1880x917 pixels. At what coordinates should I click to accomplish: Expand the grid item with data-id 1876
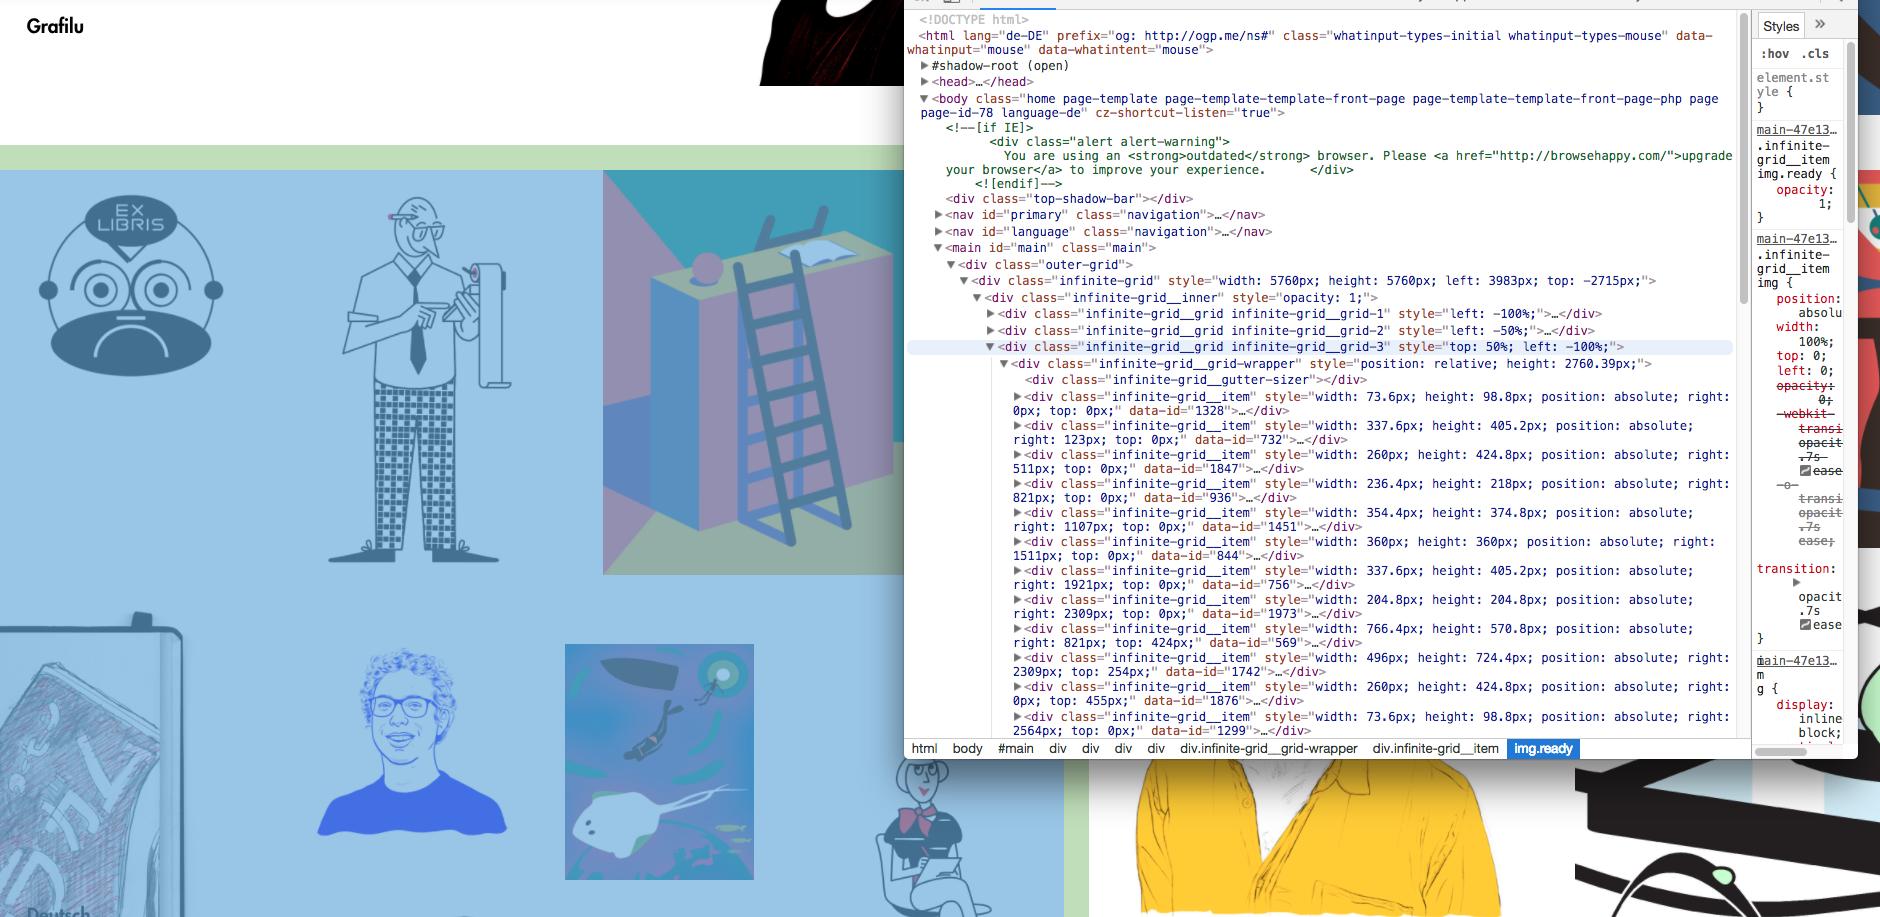click(1018, 687)
